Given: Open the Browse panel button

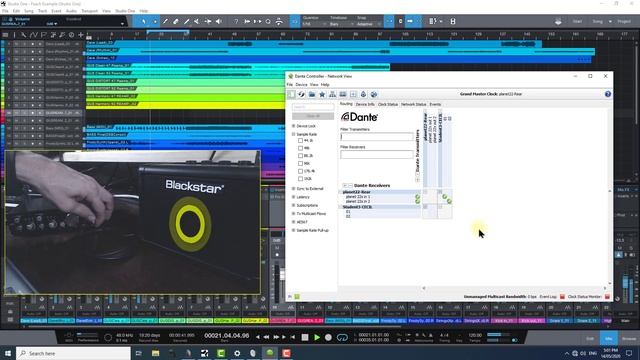Looking at the screenshot, I should 629,339.
